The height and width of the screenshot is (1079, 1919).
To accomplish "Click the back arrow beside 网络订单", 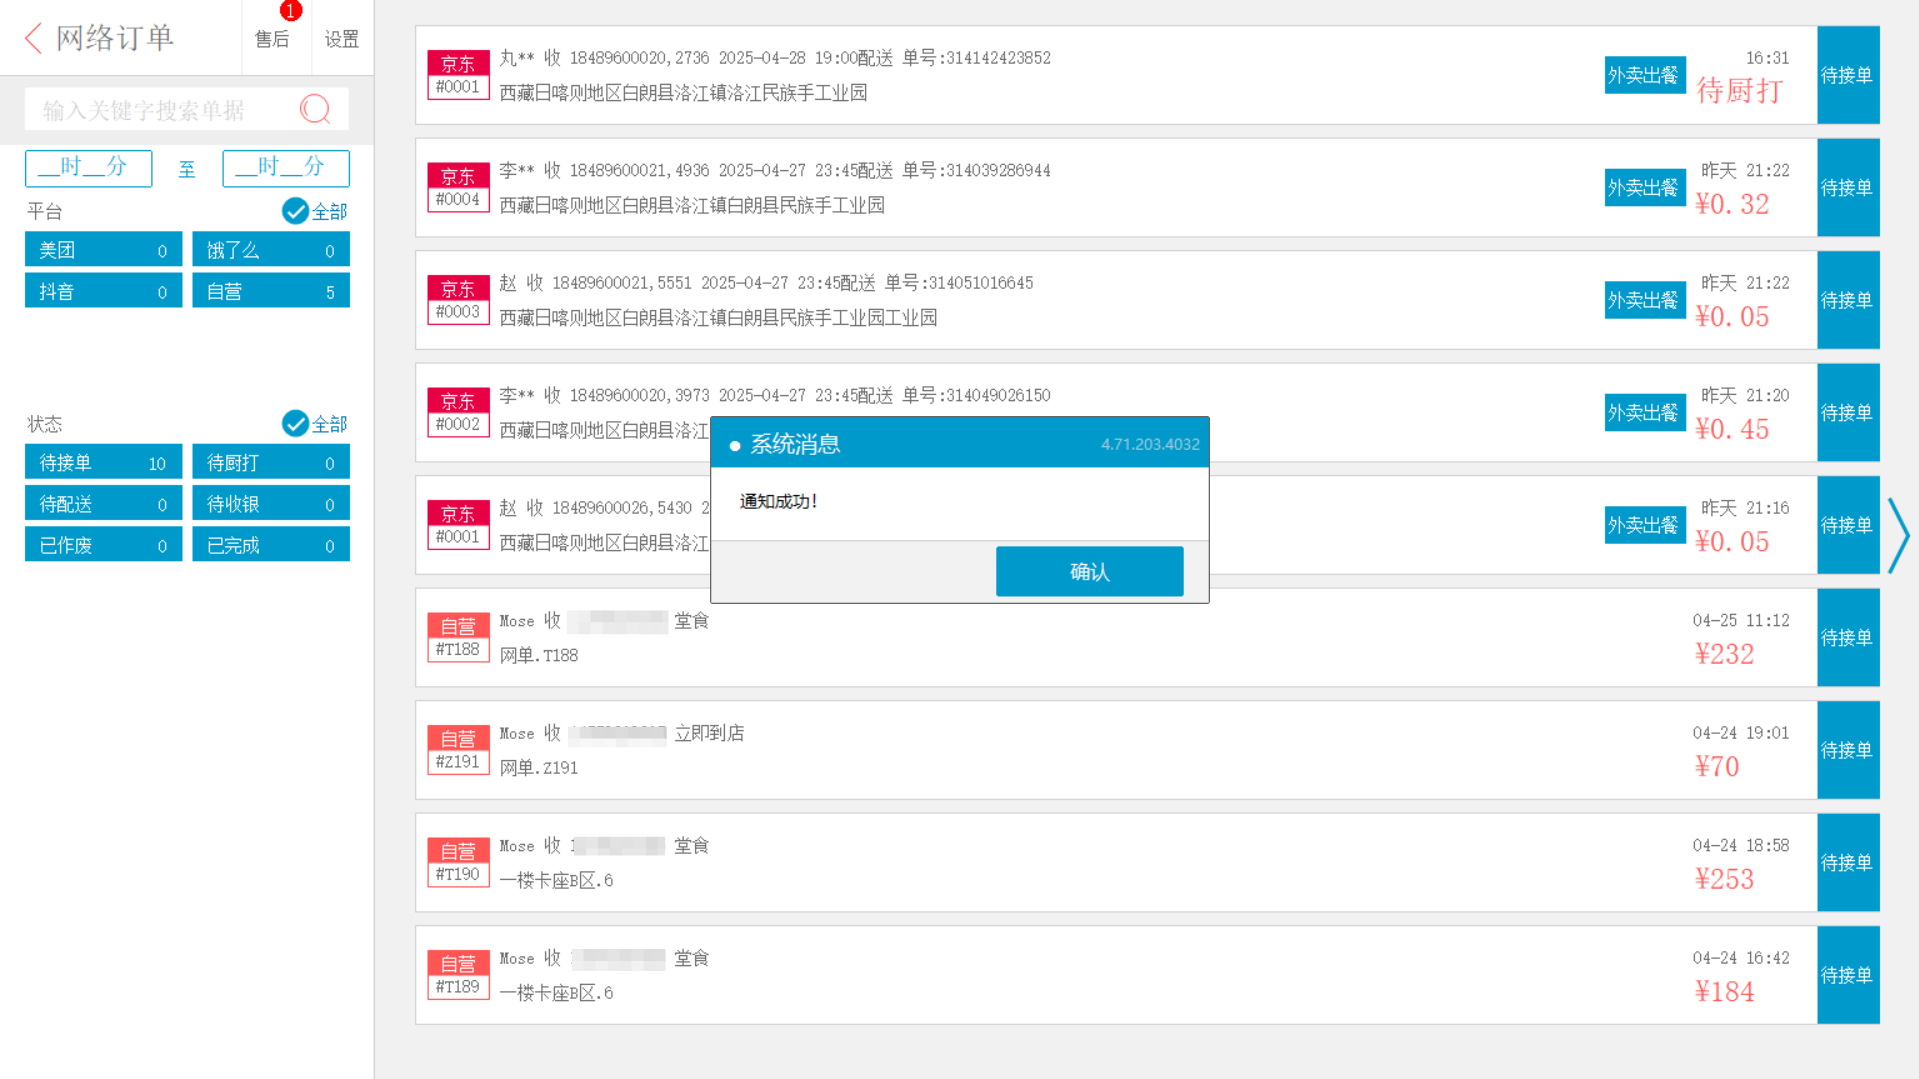I will tap(34, 38).
